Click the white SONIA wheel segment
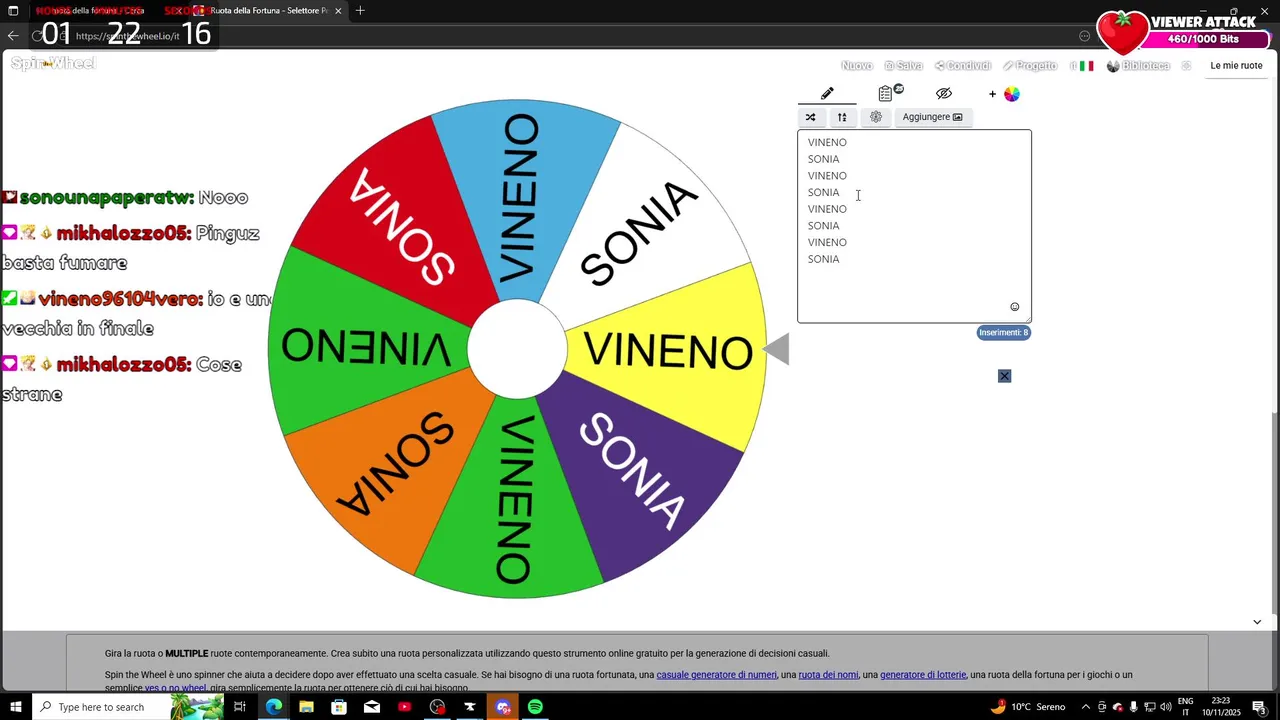Viewport: 1280px width, 720px height. tap(640, 230)
